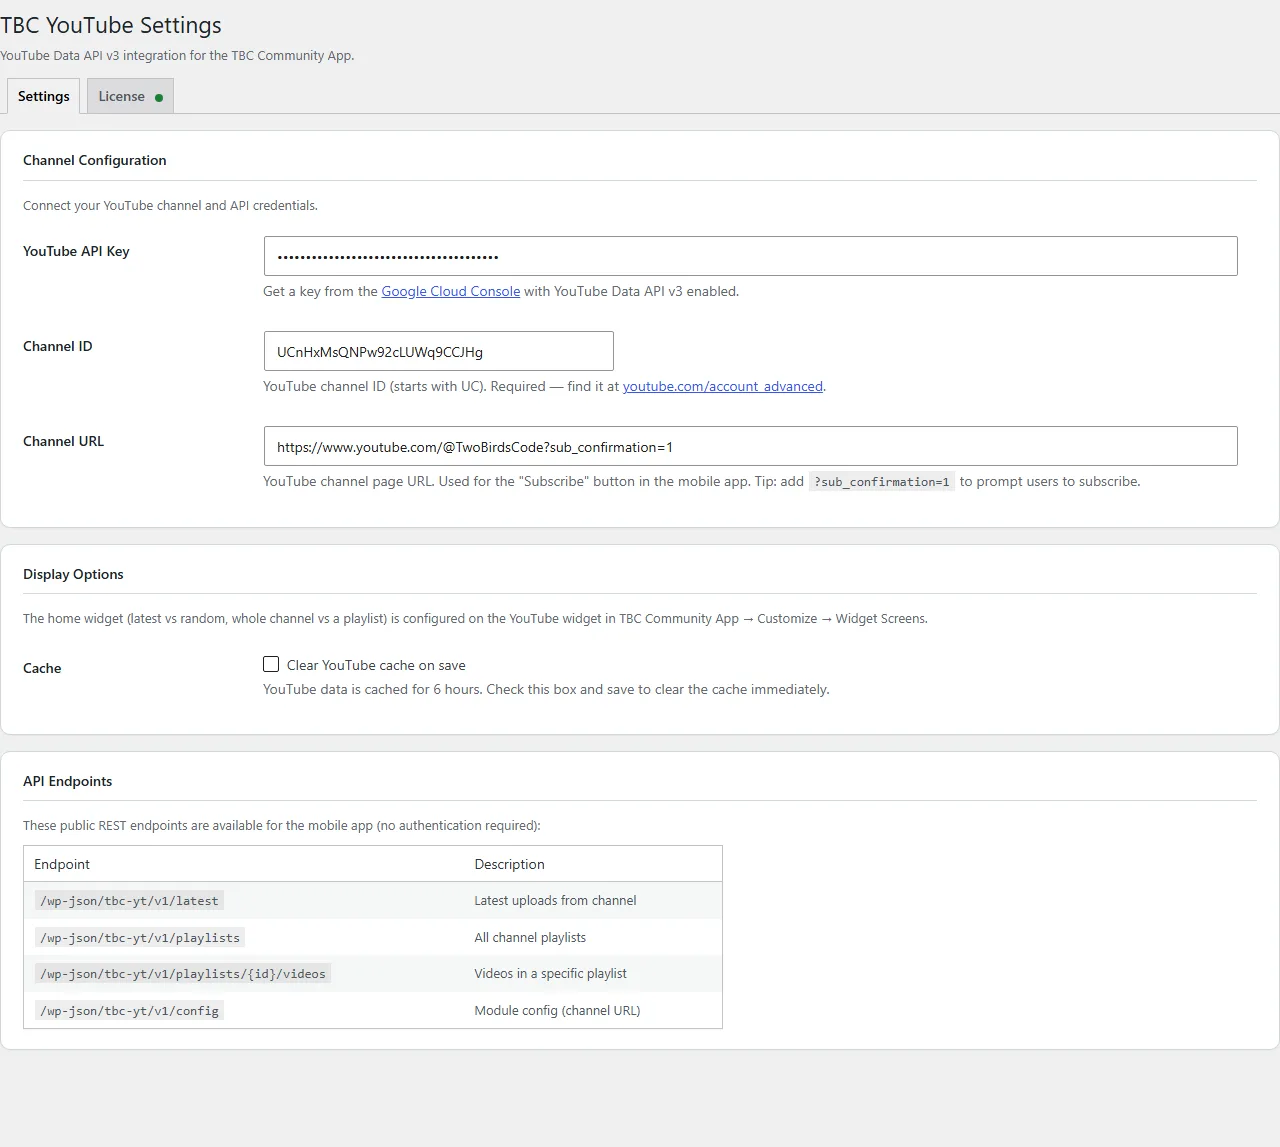Image resolution: width=1280 pixels, height=1147 pixels.
Task: Click the Channel Configuration section heading
Action: point(95,160)
